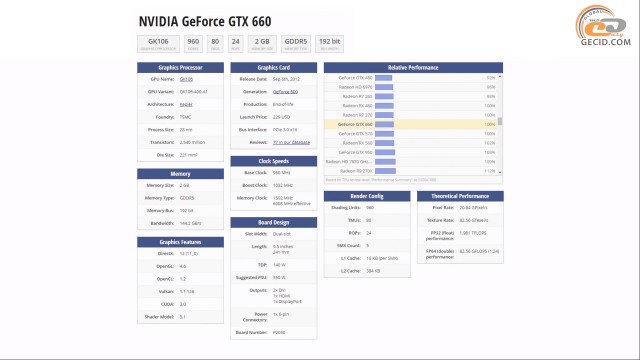The height and width of the screenshot is (360, 640).
Task: Click the '1x 6-pin' power connectors value
Action: [x=281, y=314]
